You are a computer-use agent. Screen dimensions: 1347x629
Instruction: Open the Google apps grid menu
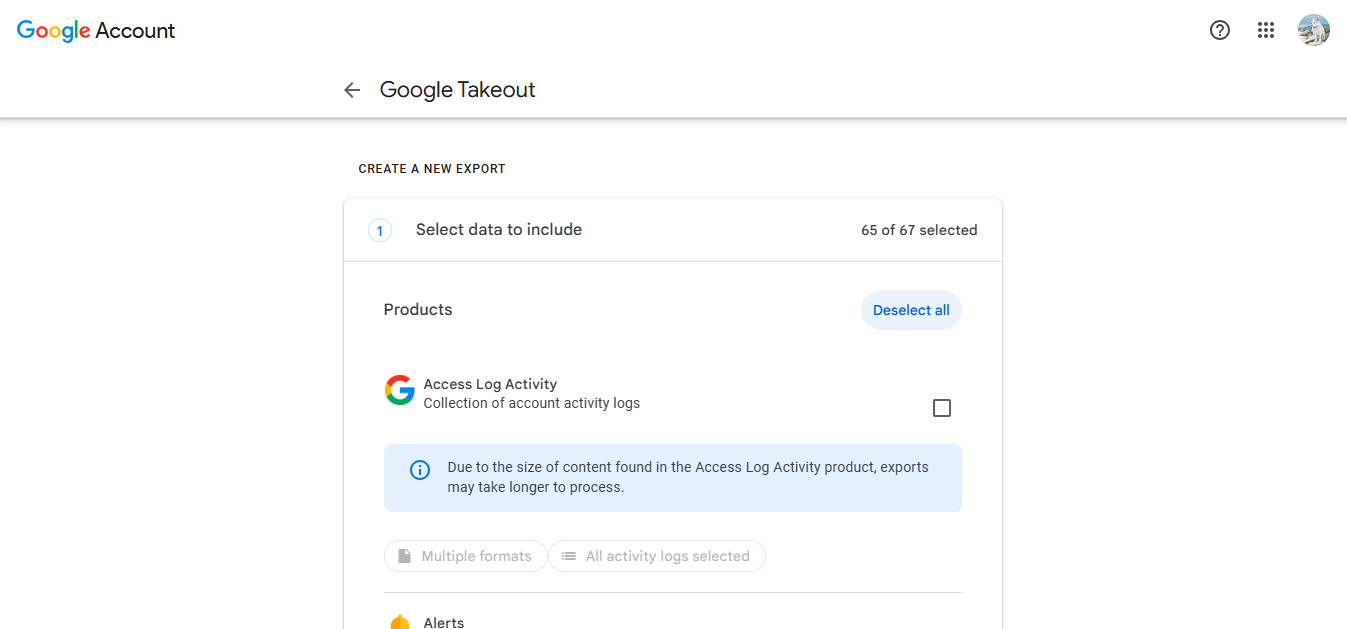click(x=1266, y=30)
